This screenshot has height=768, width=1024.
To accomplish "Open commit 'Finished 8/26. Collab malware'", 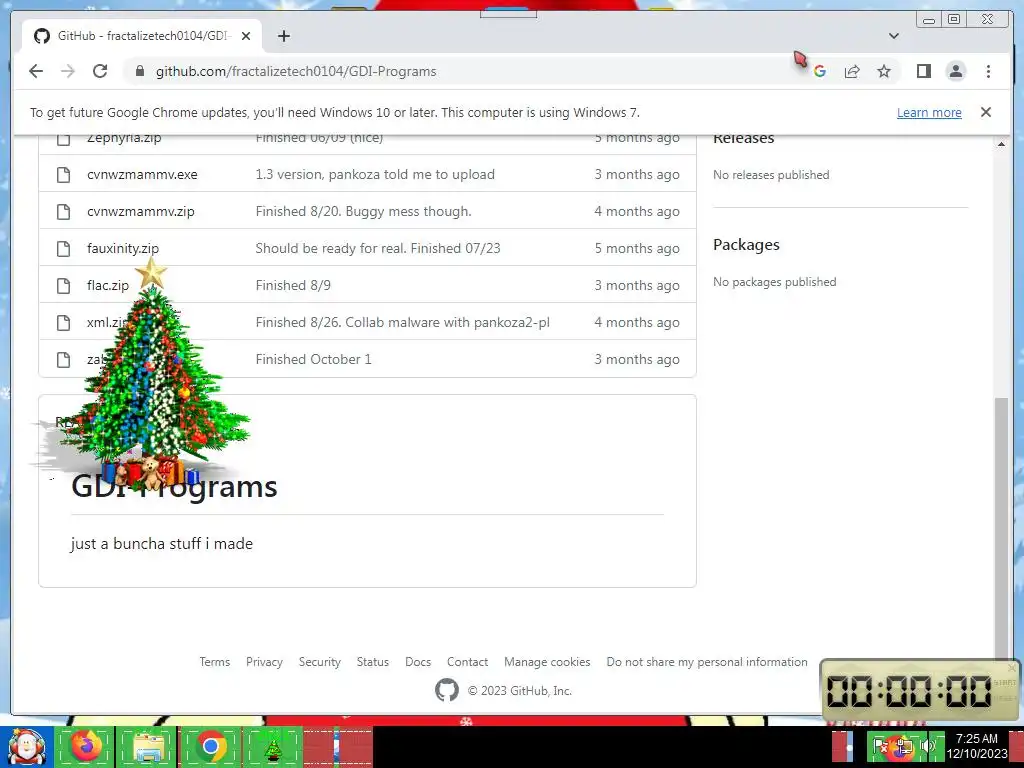I will (402, 323).
